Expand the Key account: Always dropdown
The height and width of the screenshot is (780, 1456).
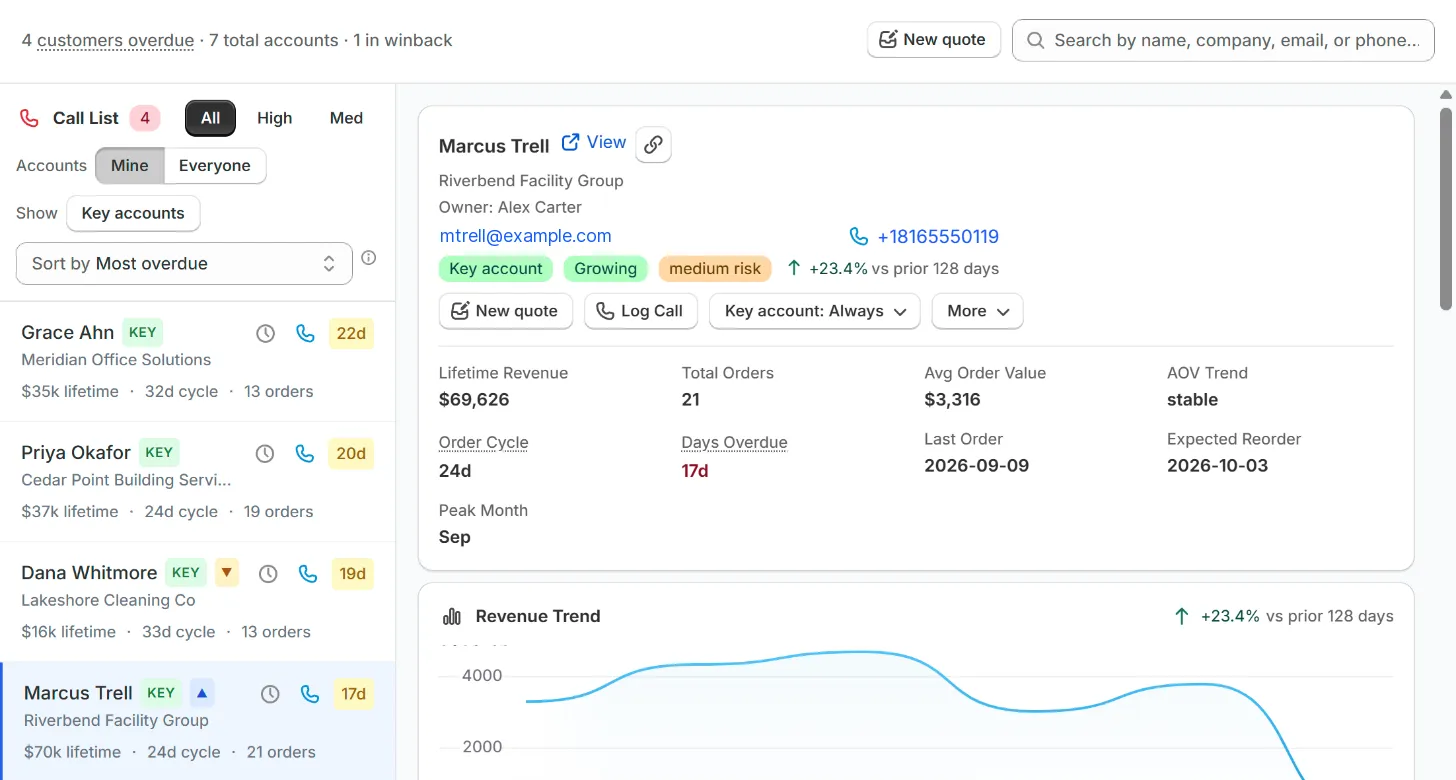pyautogui.click(x=814, y=311)
